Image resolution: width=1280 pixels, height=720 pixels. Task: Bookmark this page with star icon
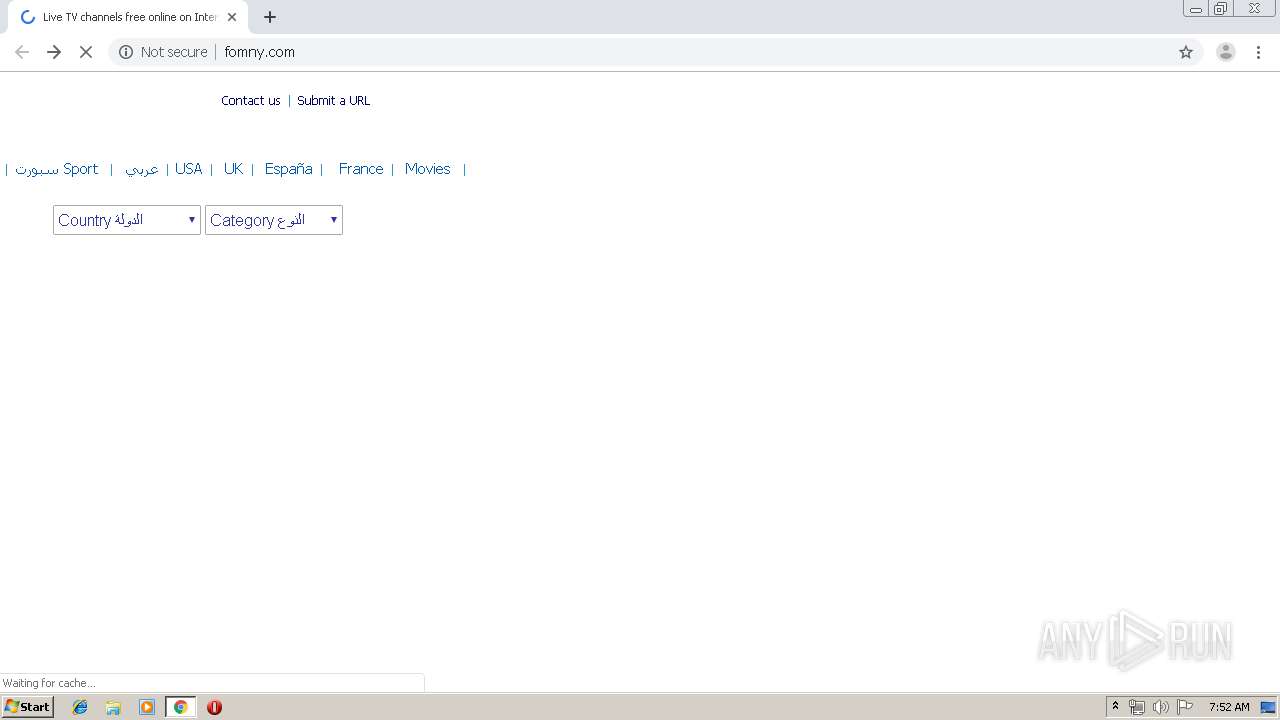coord(1186,52)
